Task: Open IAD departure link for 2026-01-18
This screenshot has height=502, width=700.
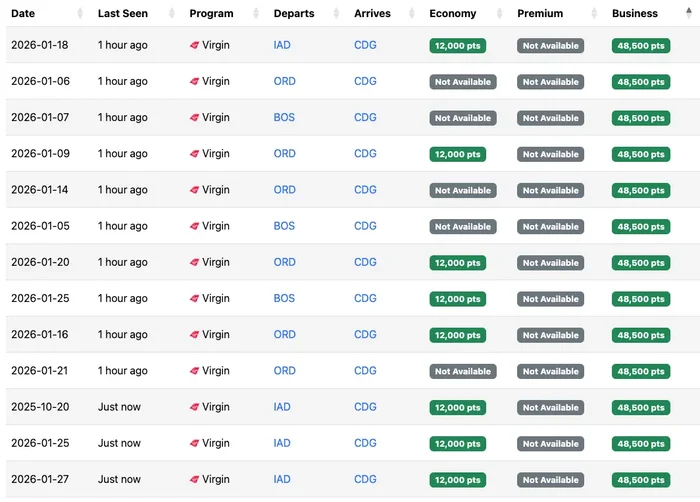Action: (282, 45)
